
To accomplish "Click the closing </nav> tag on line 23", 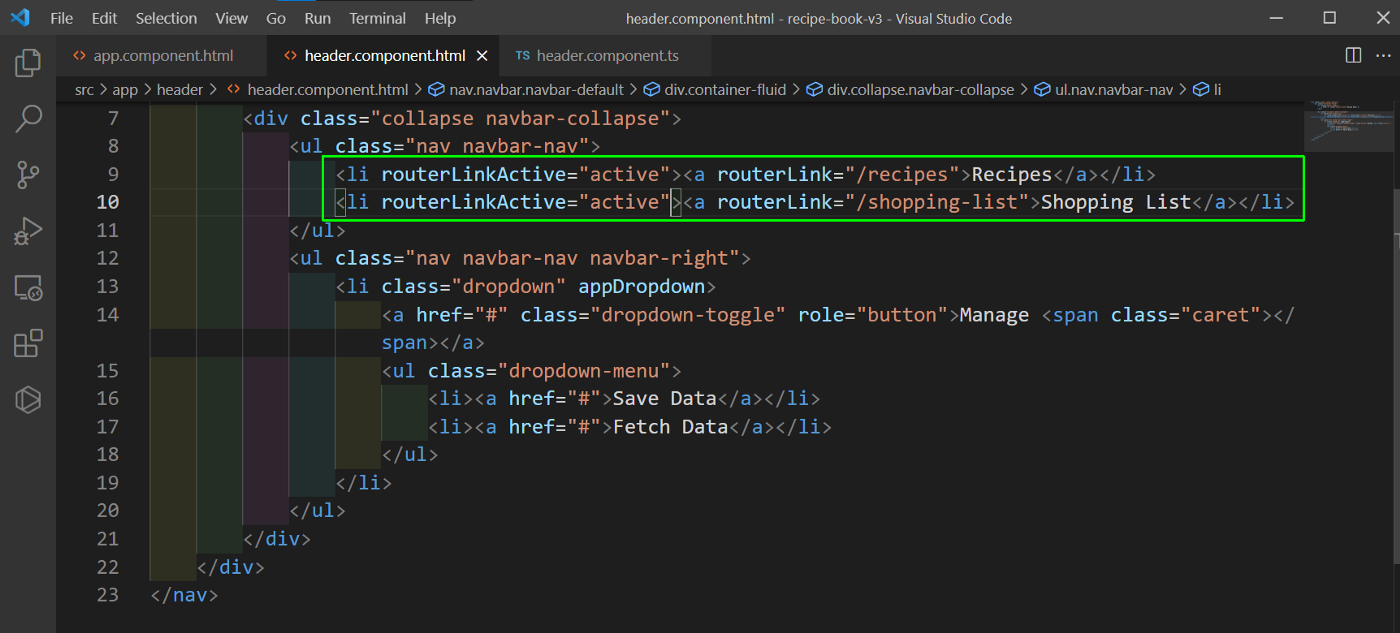I will click(x=184, y=595).
